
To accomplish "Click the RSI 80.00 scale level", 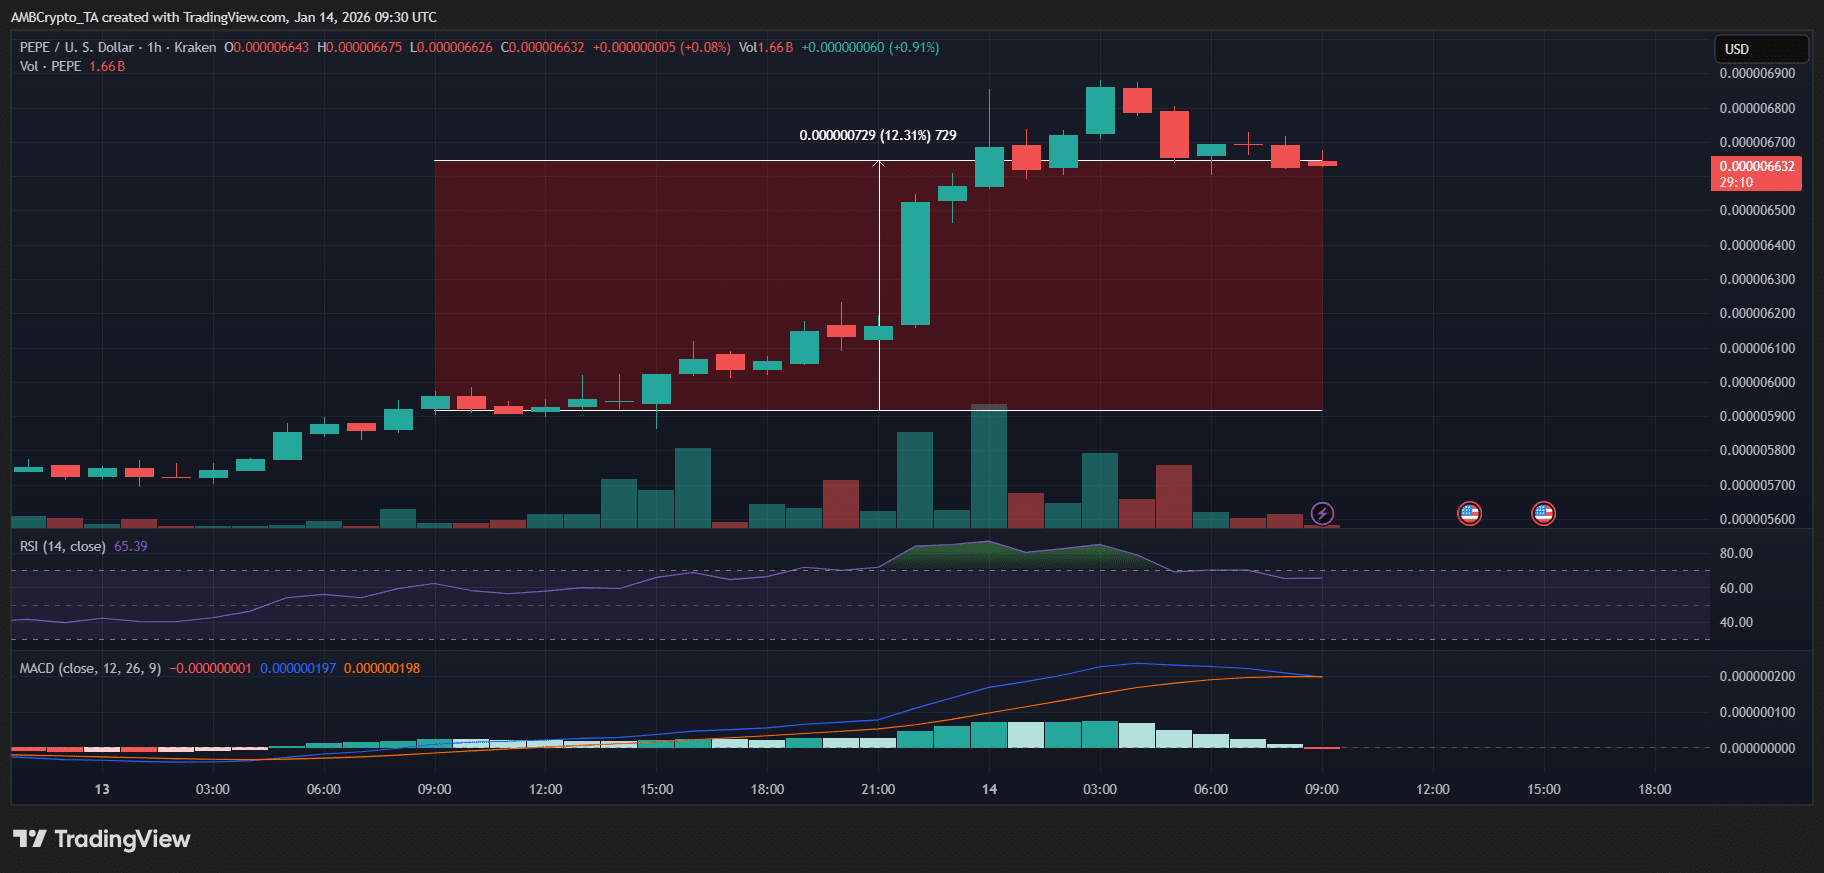I will (1735, 553).
